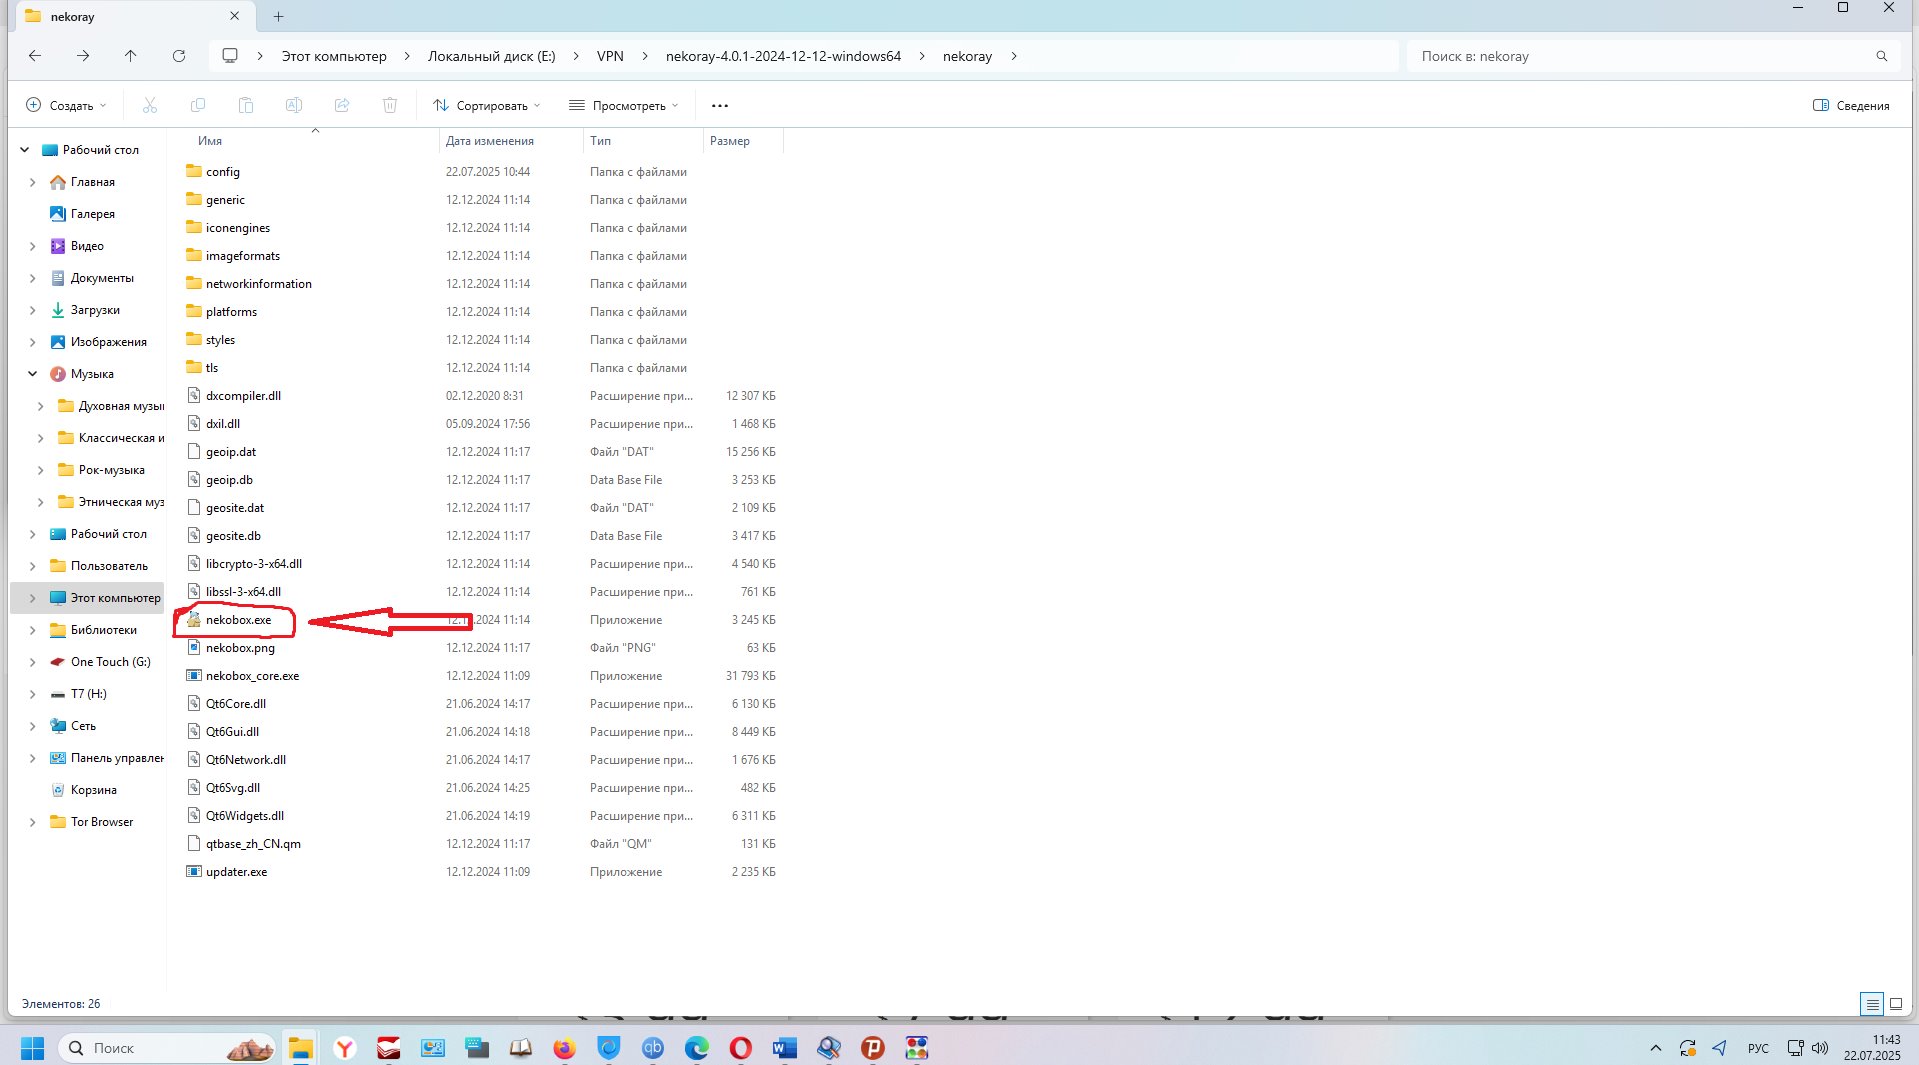1919x1065 pixels.
Task: Go up one folder with Up arrow
Action: pos(130,56)
